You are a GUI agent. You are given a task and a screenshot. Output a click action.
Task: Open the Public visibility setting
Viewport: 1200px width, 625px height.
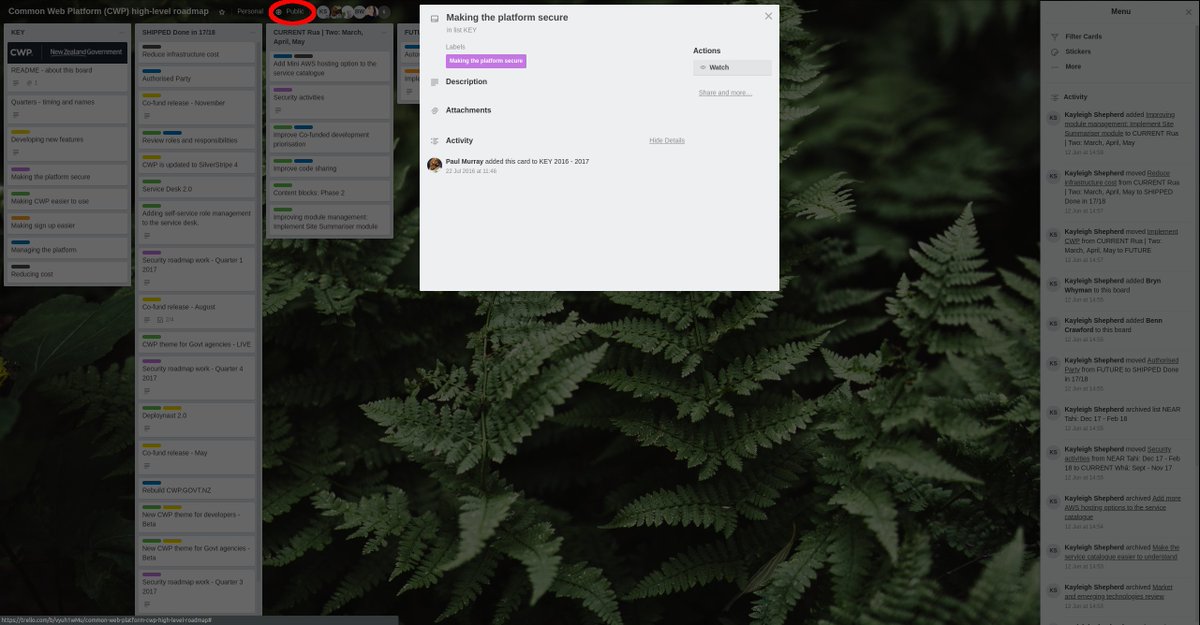pyautogui.click(x=290, y=11)
